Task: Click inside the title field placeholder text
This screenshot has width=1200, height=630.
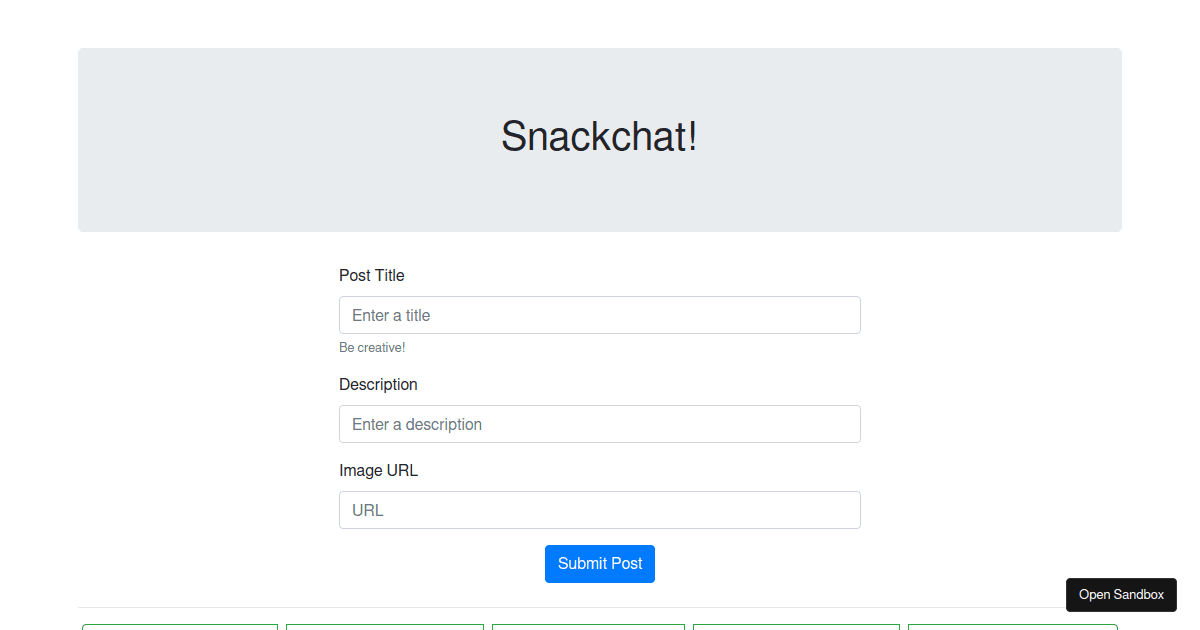Action: tap(390, 314)
